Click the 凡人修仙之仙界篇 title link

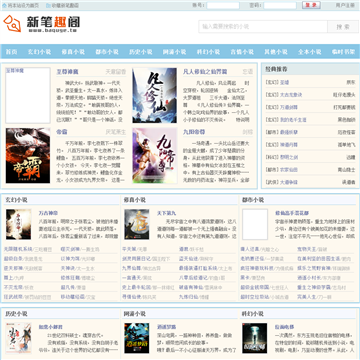pyautogui.click(x=205, y=72)
